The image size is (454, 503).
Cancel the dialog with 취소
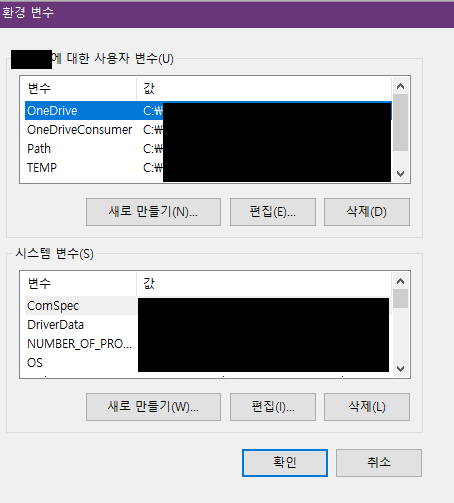379,463
